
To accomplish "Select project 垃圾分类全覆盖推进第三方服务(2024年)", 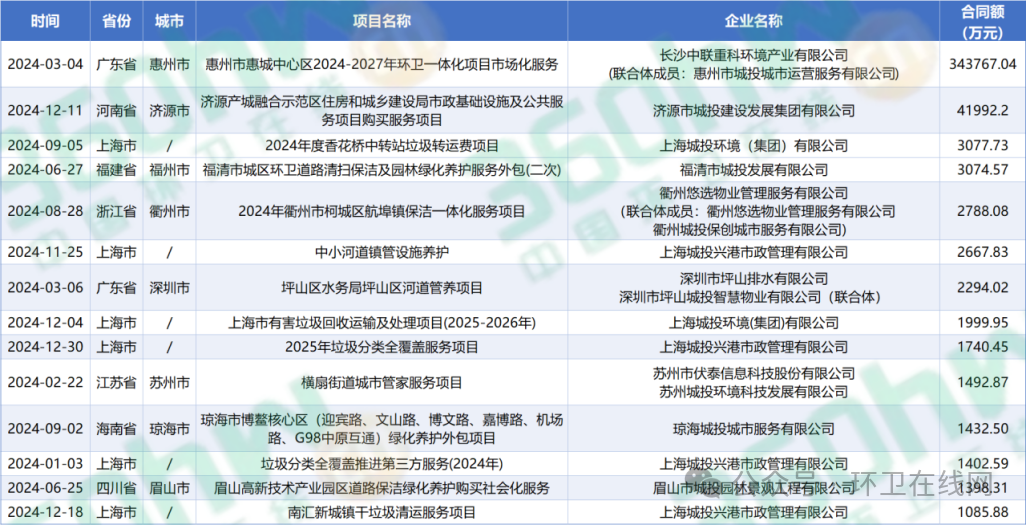I will (381, 464).
